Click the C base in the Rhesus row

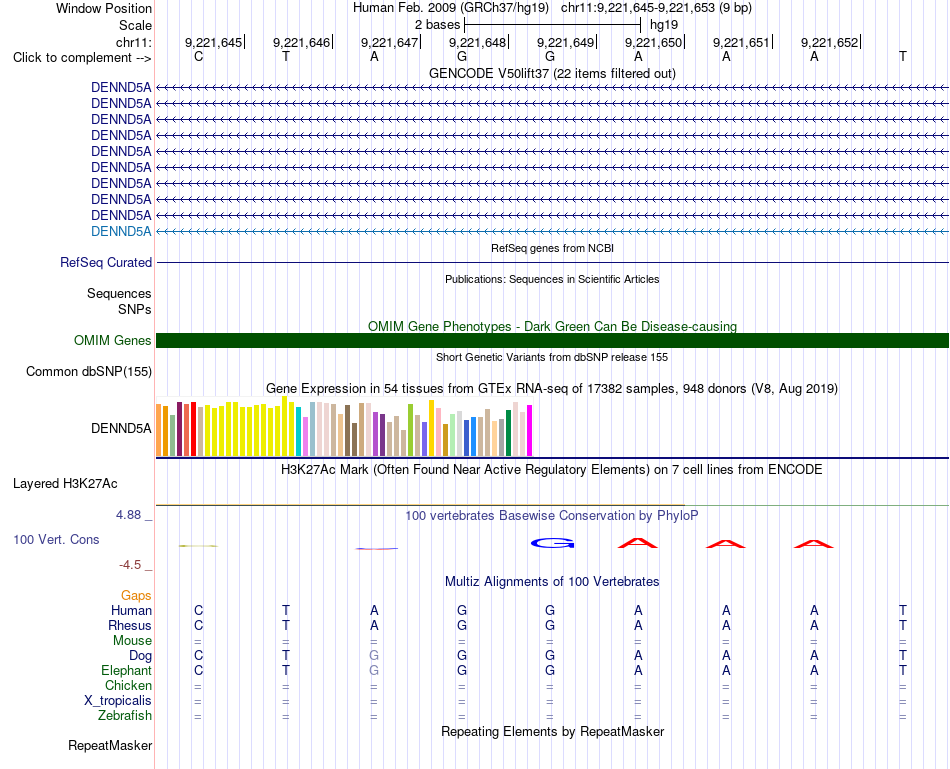point(198,625)
